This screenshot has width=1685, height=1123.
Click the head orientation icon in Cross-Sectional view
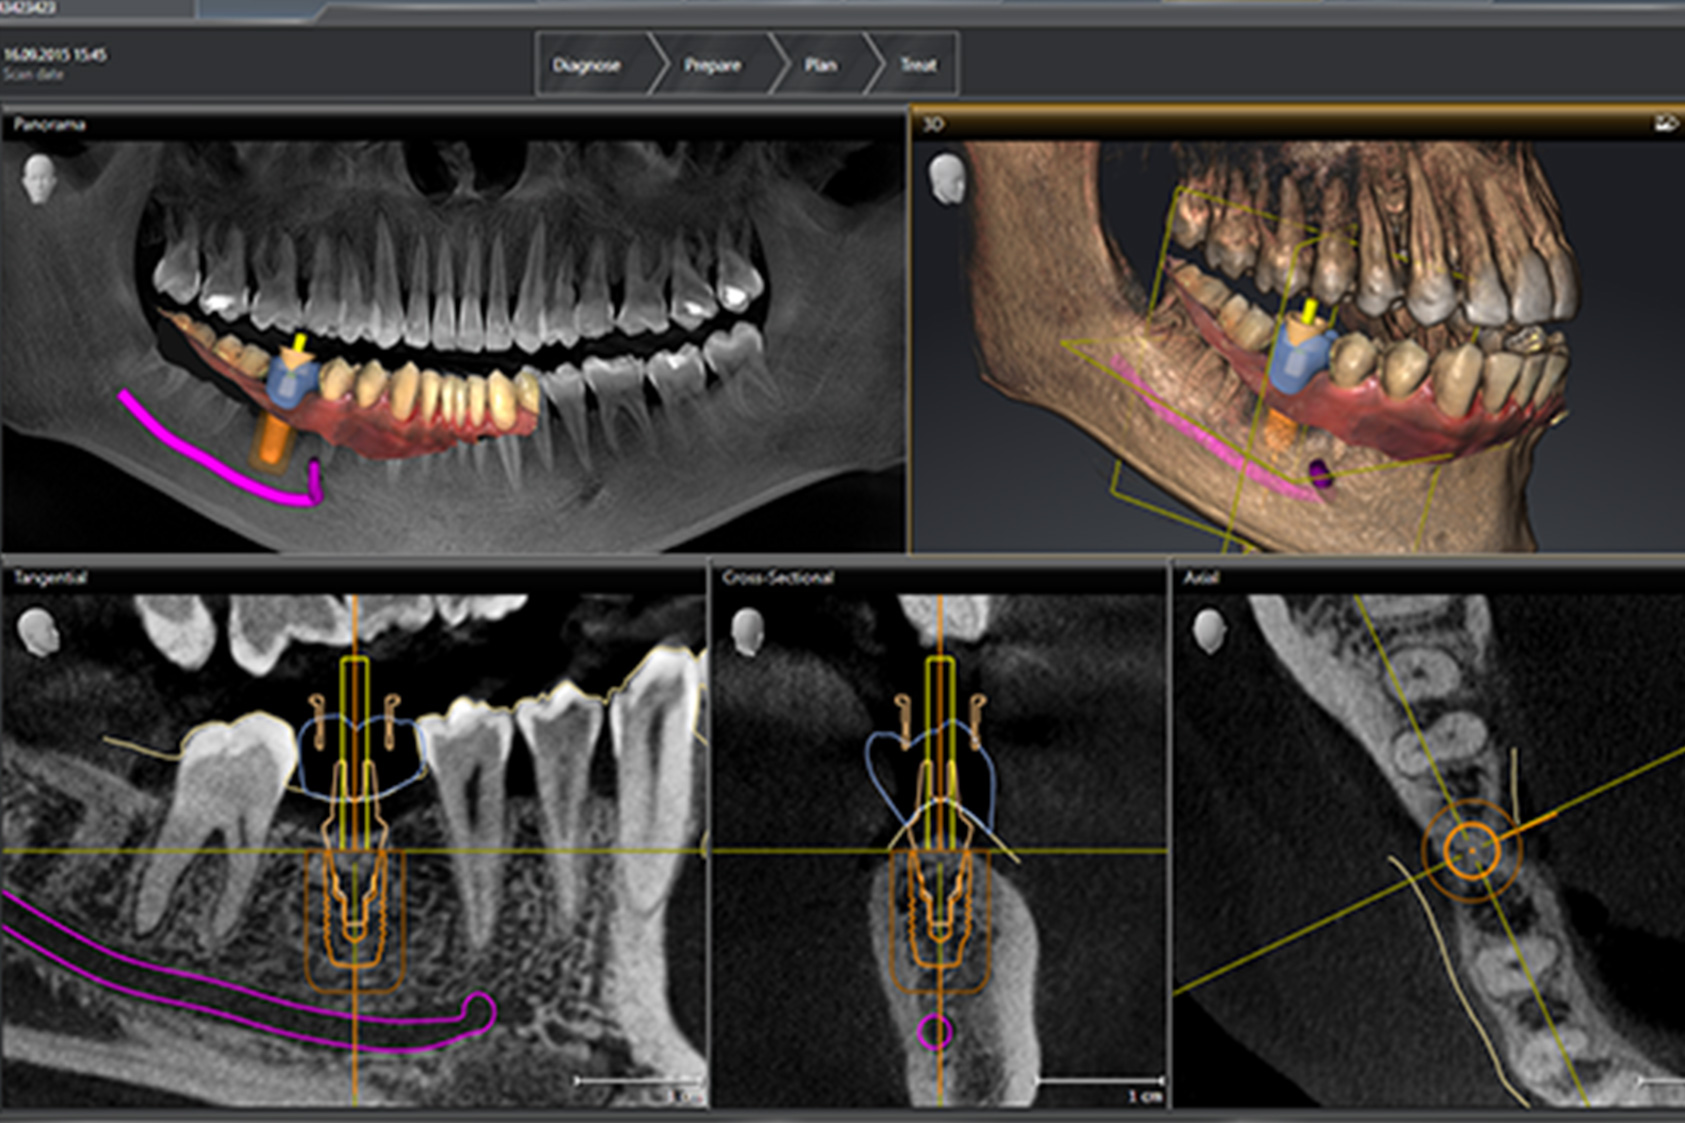(x=747, y=632)
